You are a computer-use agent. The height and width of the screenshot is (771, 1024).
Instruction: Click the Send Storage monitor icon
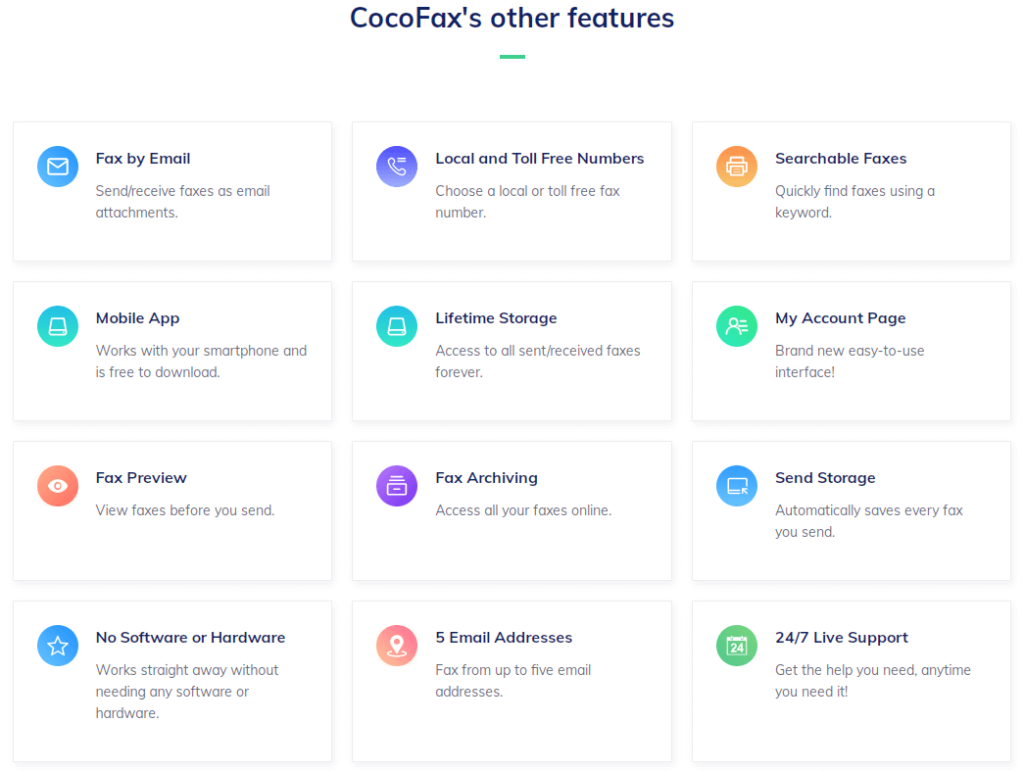(x=736, y=486)
